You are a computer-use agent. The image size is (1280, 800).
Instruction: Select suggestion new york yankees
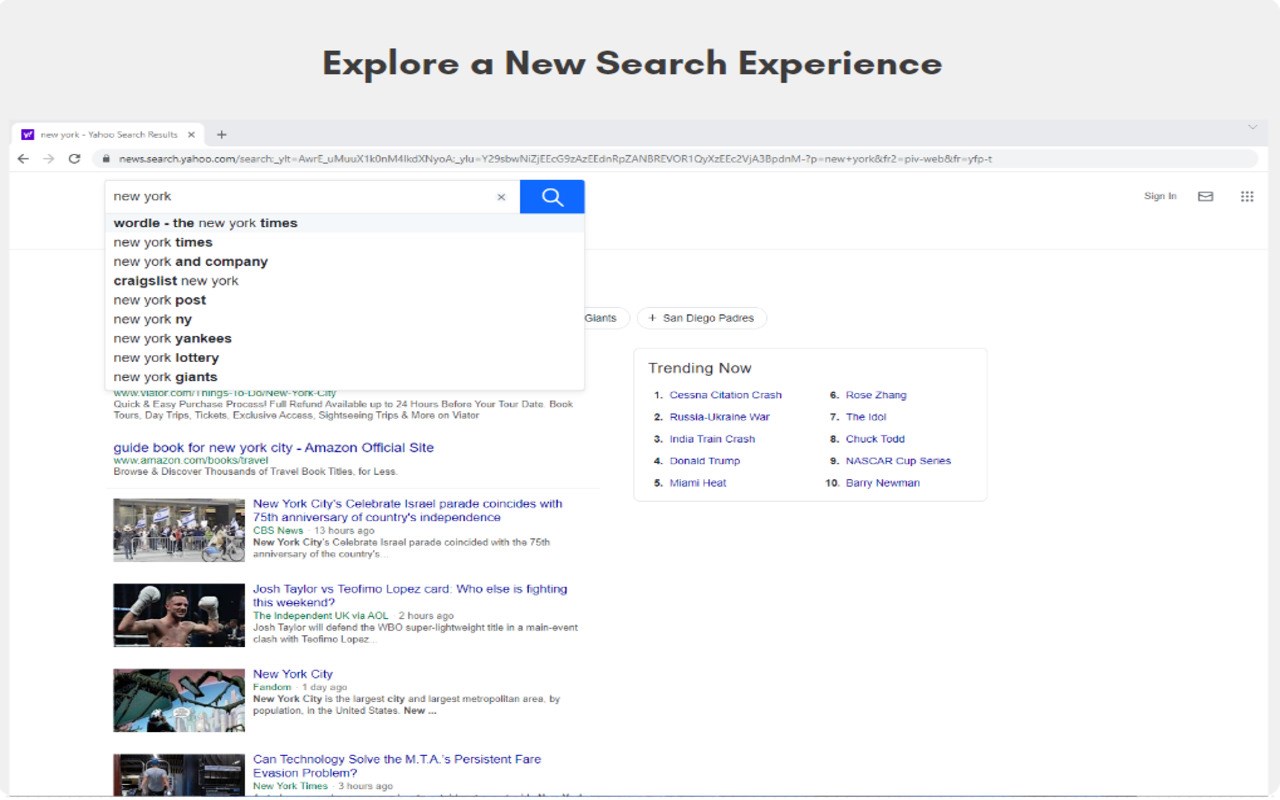tap(344, 338)
